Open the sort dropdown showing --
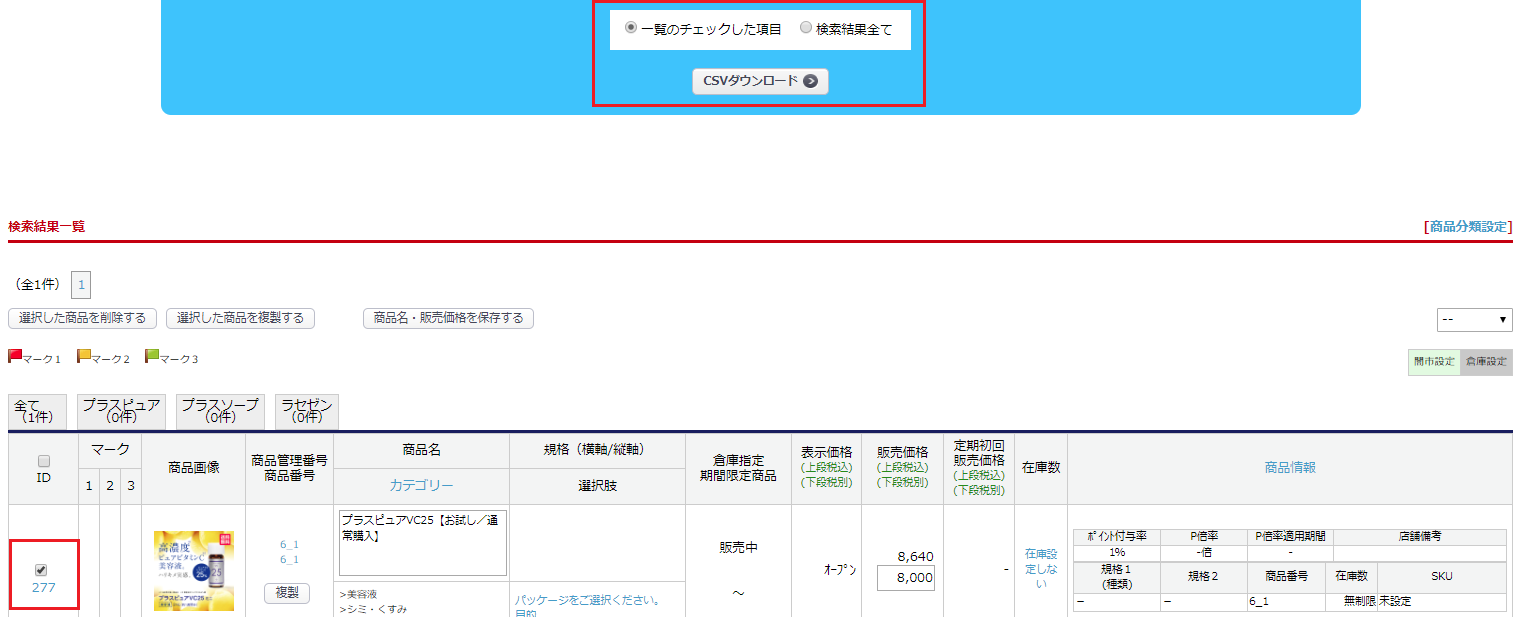Image resolution: width=1521 pixels, height=617 pixels. 1474,319
